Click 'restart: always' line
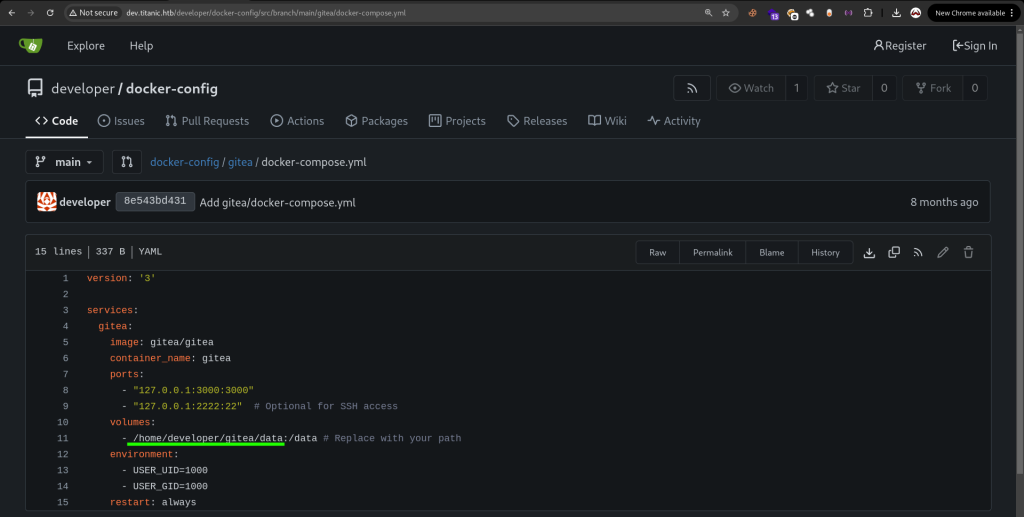1024x517 pixels. tap(153, 502)
